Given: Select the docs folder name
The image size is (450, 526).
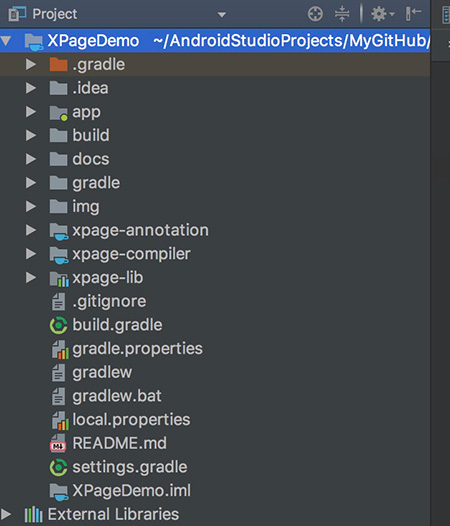Looking at the screenshot, I should (x=91, y=159).
